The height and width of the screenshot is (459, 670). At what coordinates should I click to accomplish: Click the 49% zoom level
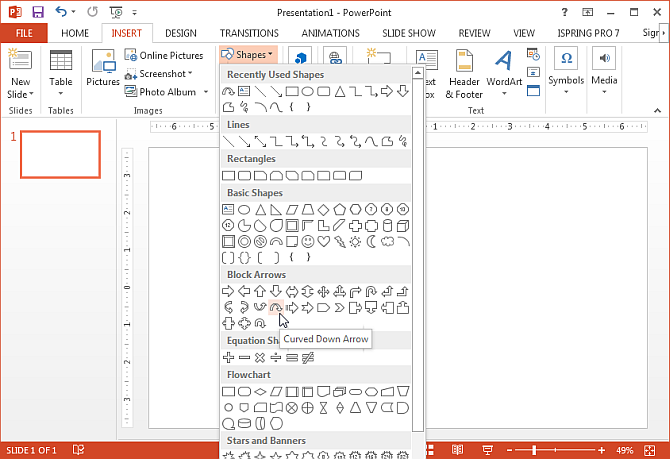(625, 450)
